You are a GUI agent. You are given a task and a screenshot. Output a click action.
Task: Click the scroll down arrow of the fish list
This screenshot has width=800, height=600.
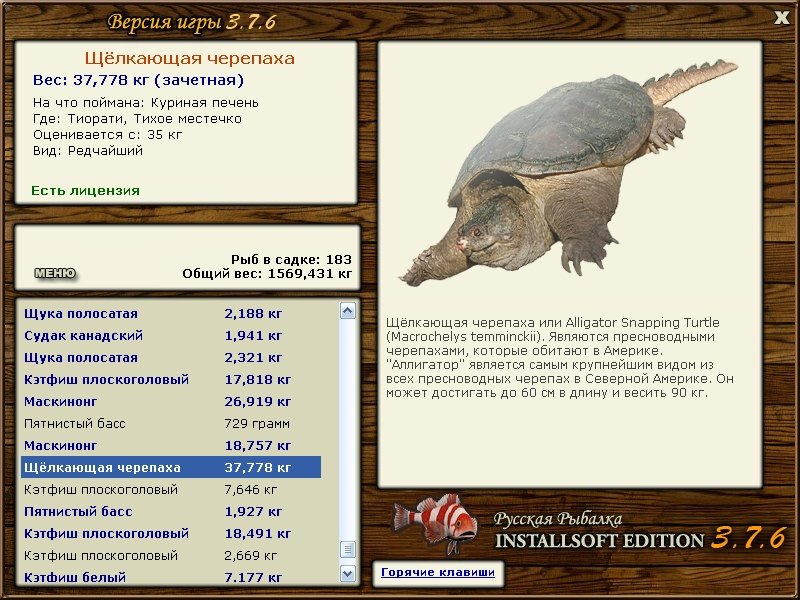tap(347, 574)
